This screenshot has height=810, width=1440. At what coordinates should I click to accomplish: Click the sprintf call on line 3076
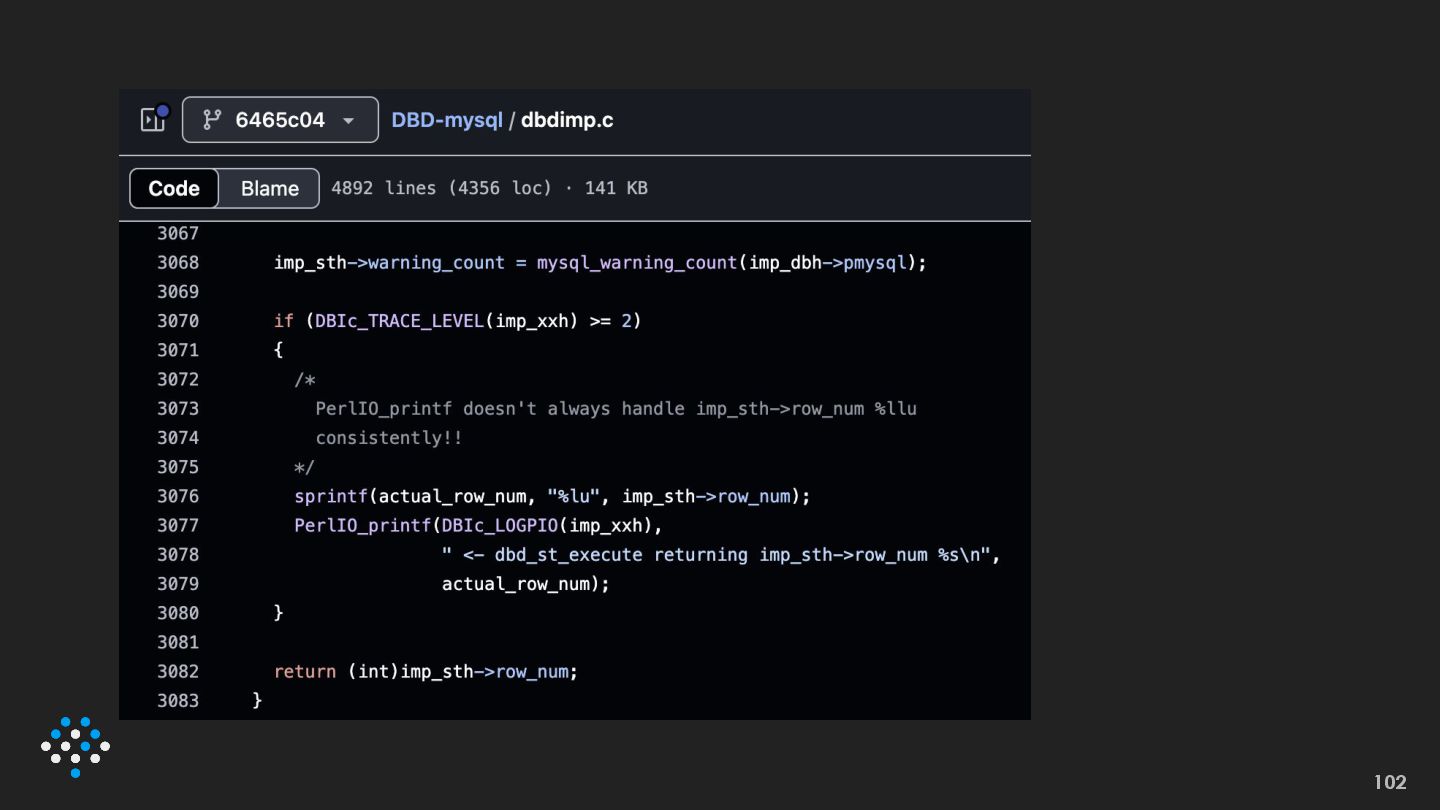point(331,496)
